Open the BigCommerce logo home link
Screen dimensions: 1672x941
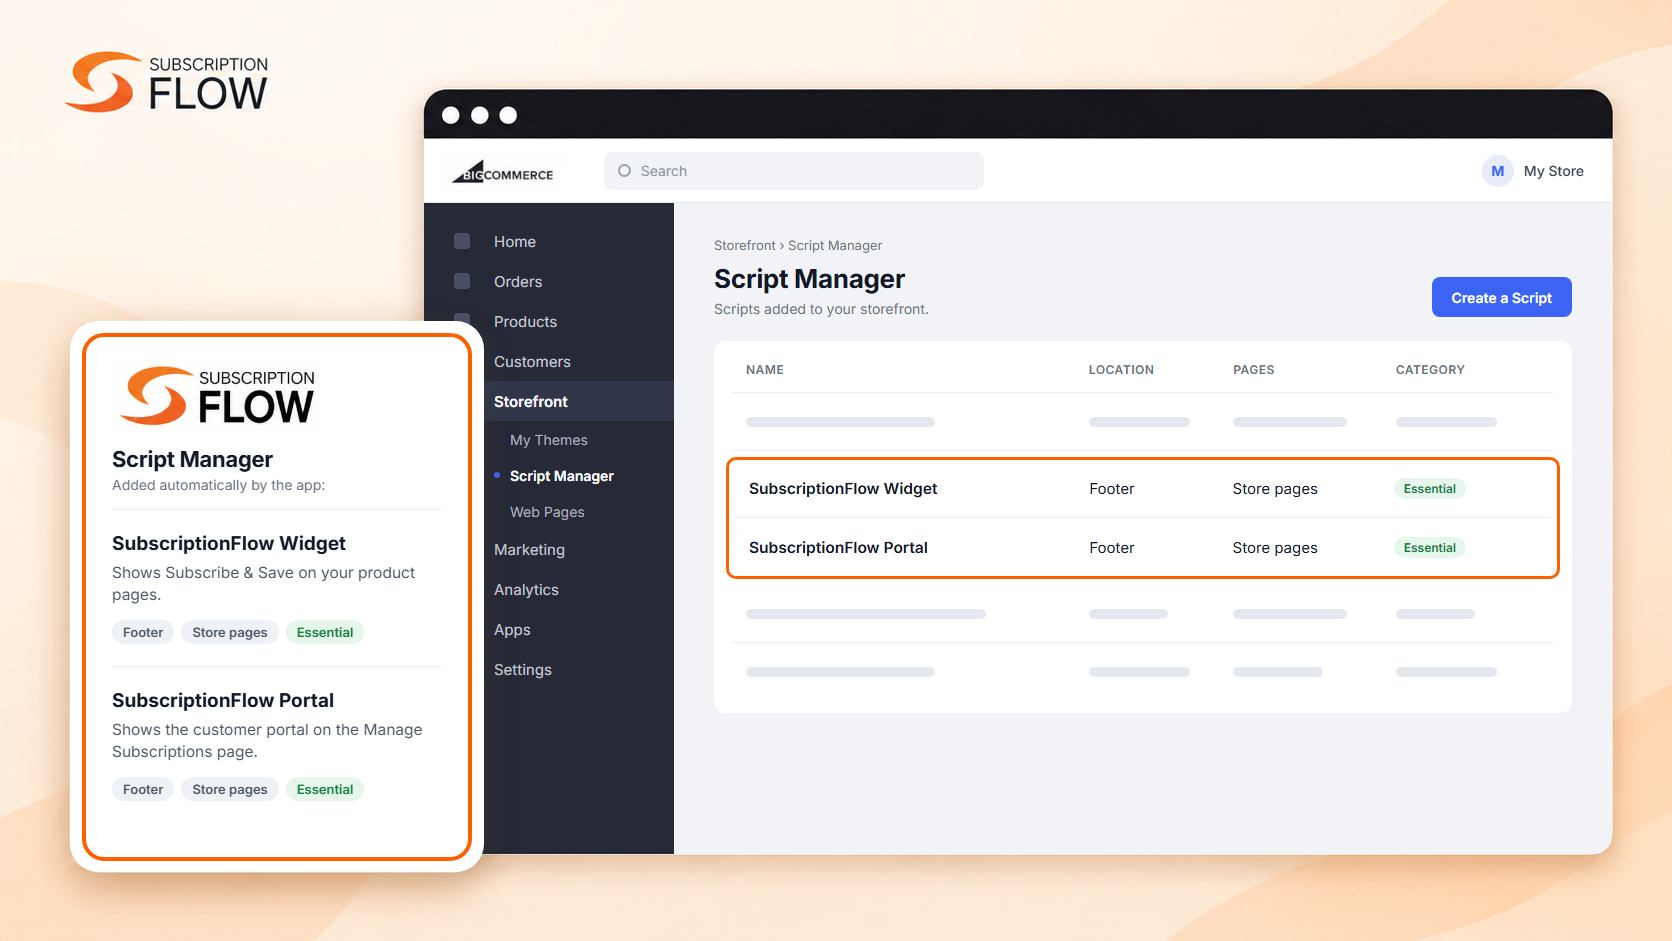(x=503, y=172)
